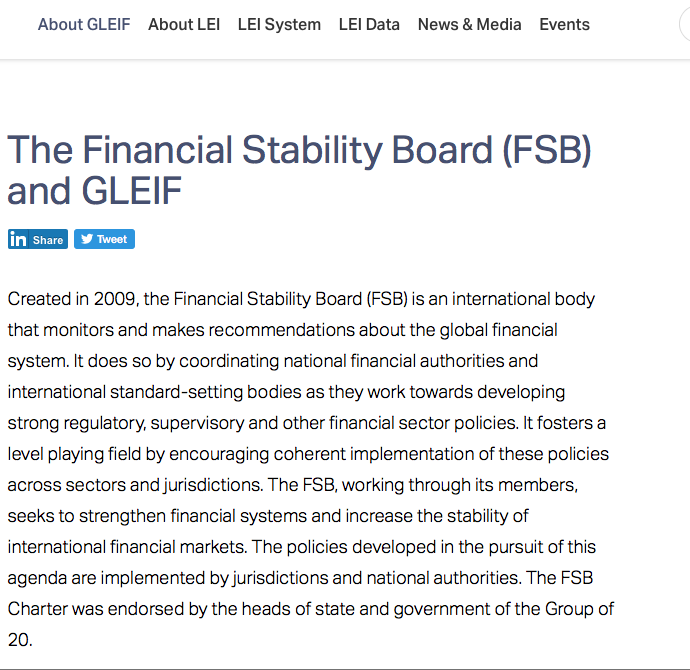Image resolution: width=690 pixels, height=670 pixels.
Task: Open the About GLEIF menu
Action: [x=84, y=24]
